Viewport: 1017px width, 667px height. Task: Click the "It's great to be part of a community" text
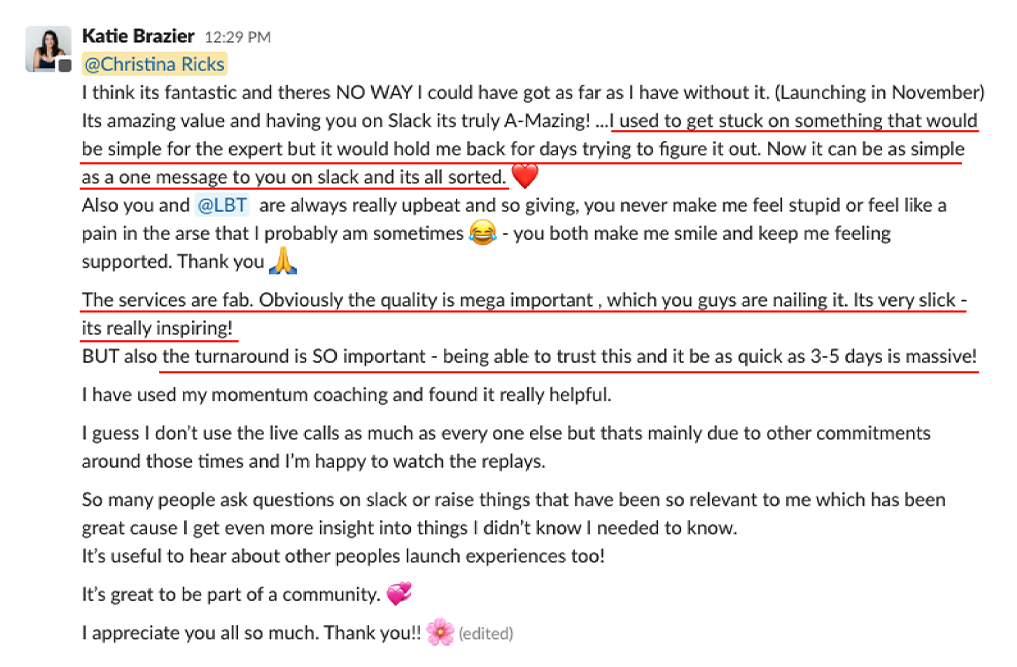point(231,595)
